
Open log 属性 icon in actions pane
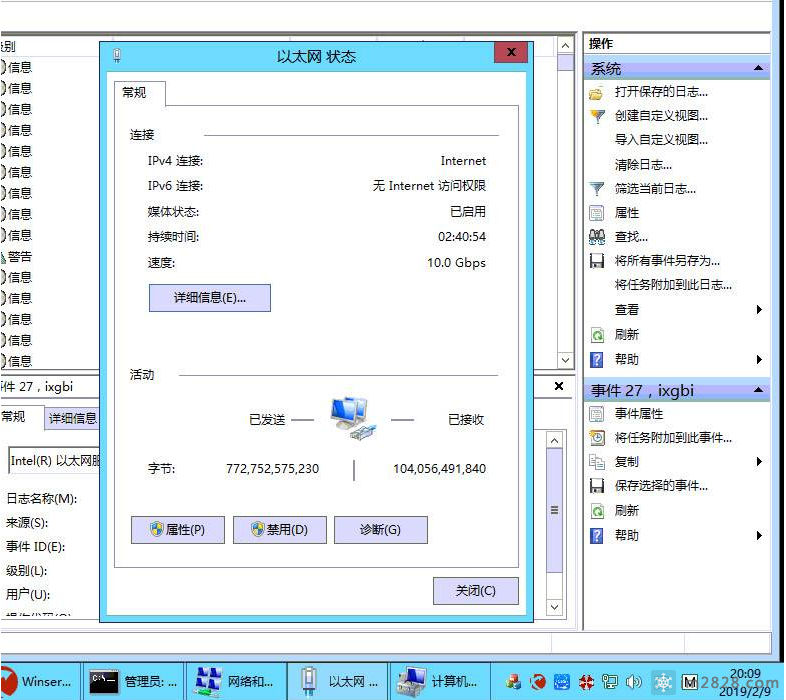click(x=597, y=213)
